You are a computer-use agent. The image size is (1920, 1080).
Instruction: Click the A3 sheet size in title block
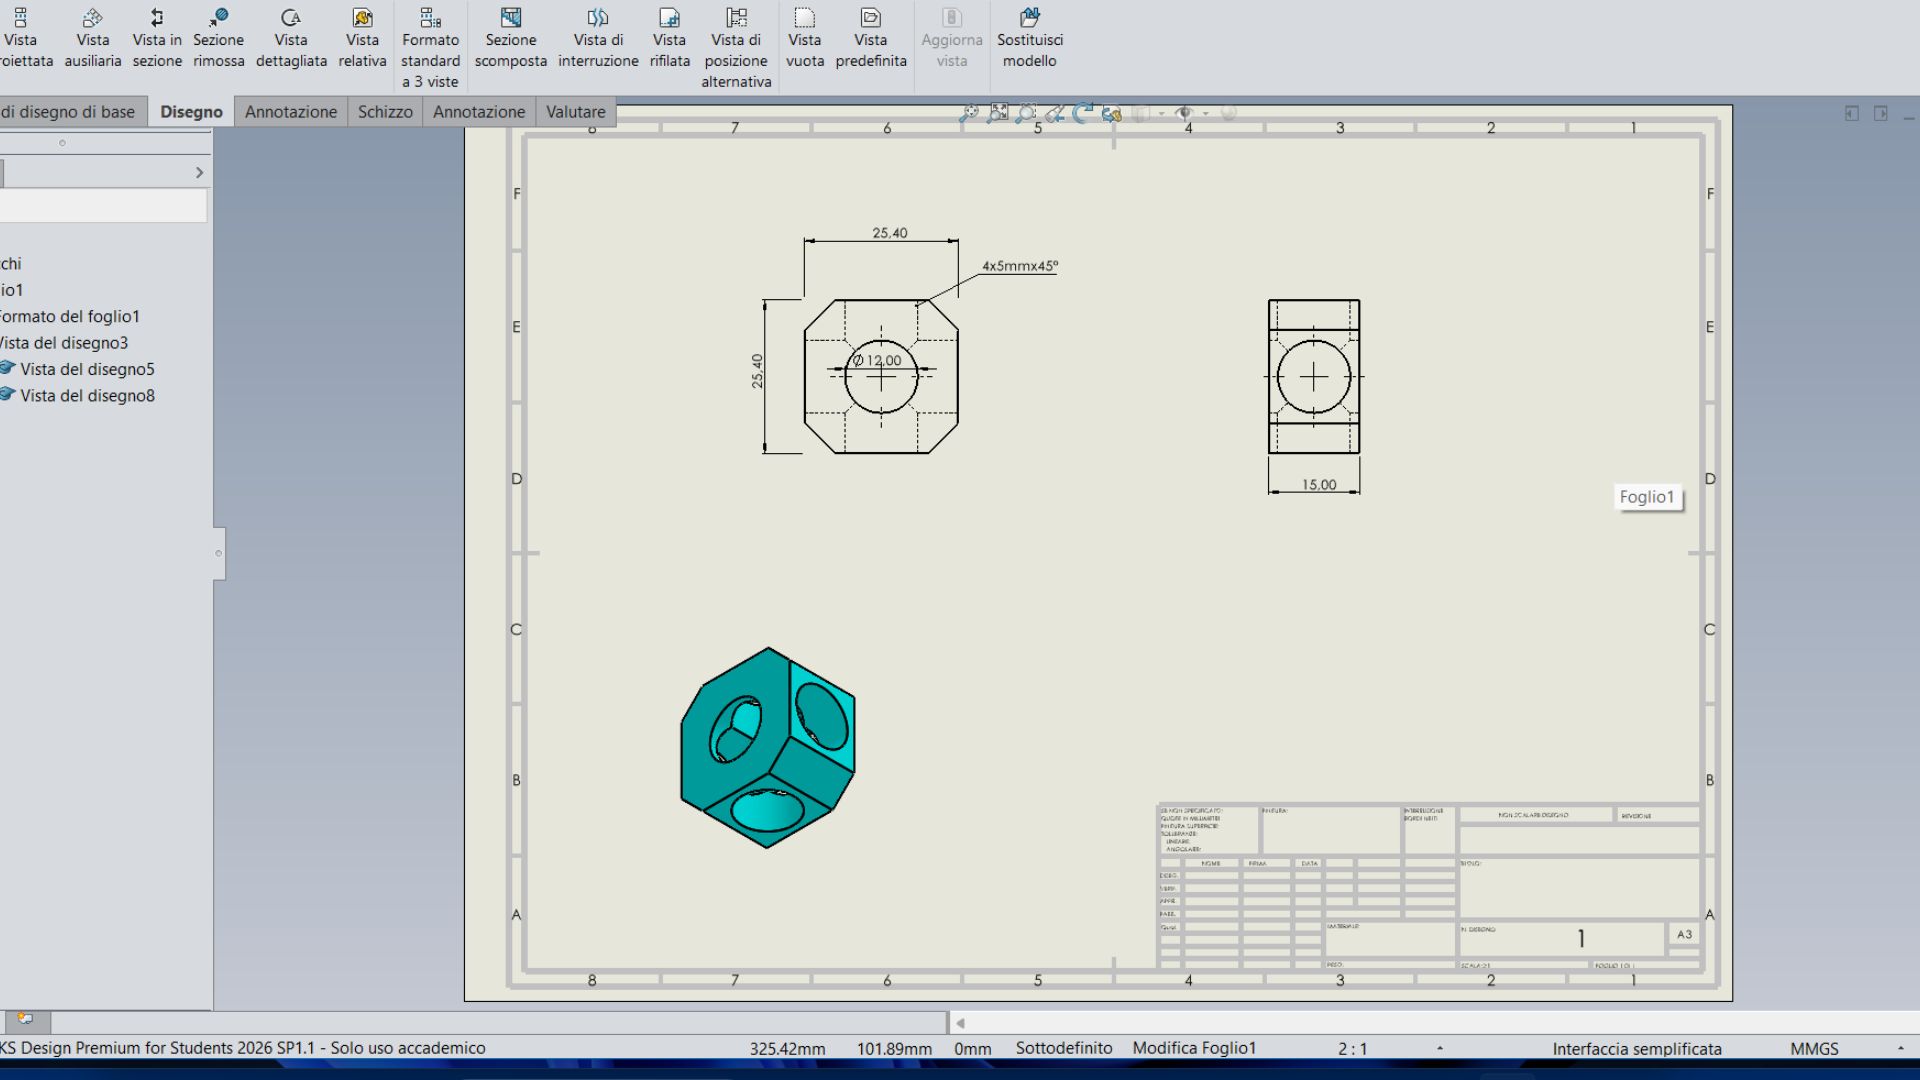coord(1684,934)
